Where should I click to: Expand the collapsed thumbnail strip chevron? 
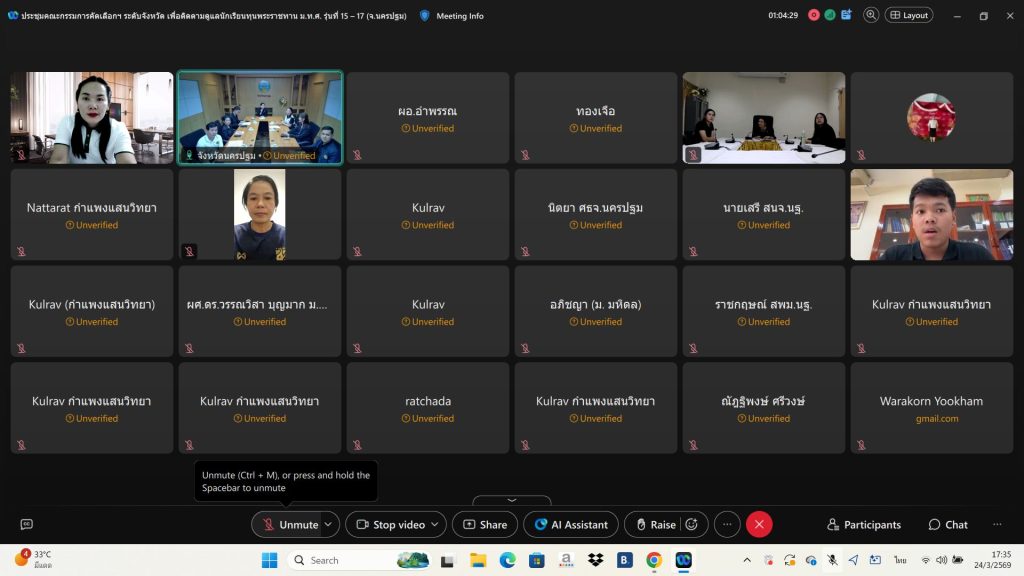512,500
